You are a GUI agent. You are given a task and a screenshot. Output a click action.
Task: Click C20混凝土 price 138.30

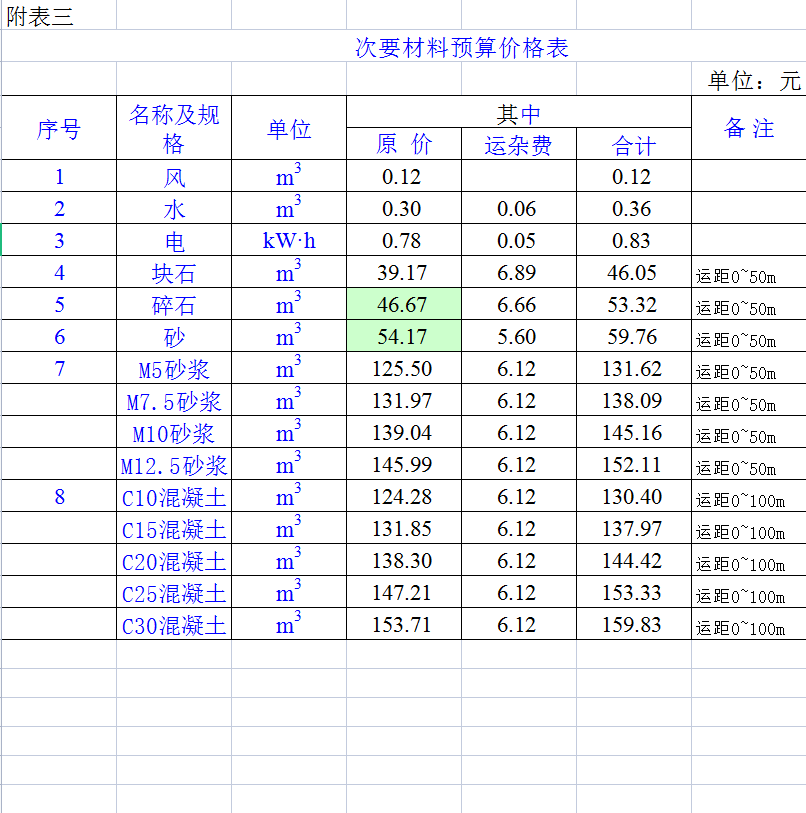point(404,560)
